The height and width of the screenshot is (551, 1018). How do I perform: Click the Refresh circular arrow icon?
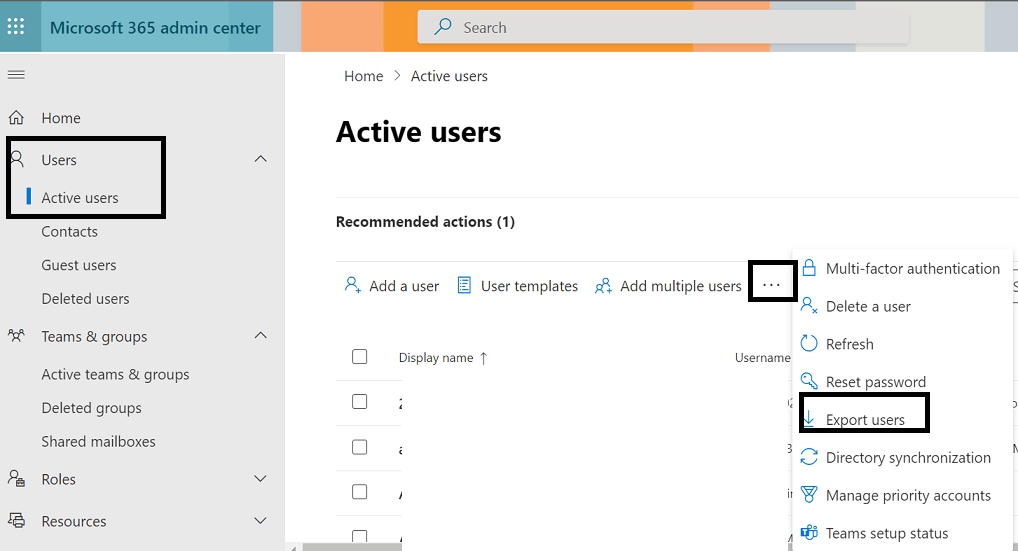tap(809, 343)
